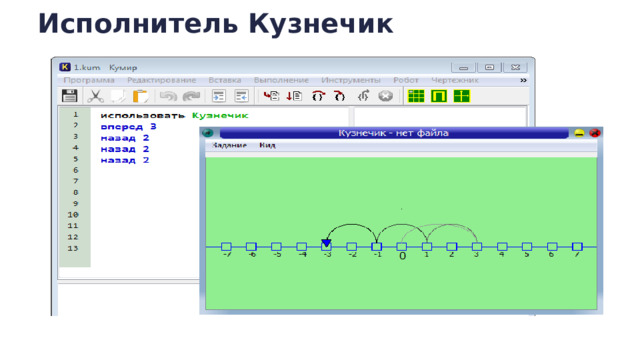
Task: Click the step over braces icon
Action: click(318, 96)
